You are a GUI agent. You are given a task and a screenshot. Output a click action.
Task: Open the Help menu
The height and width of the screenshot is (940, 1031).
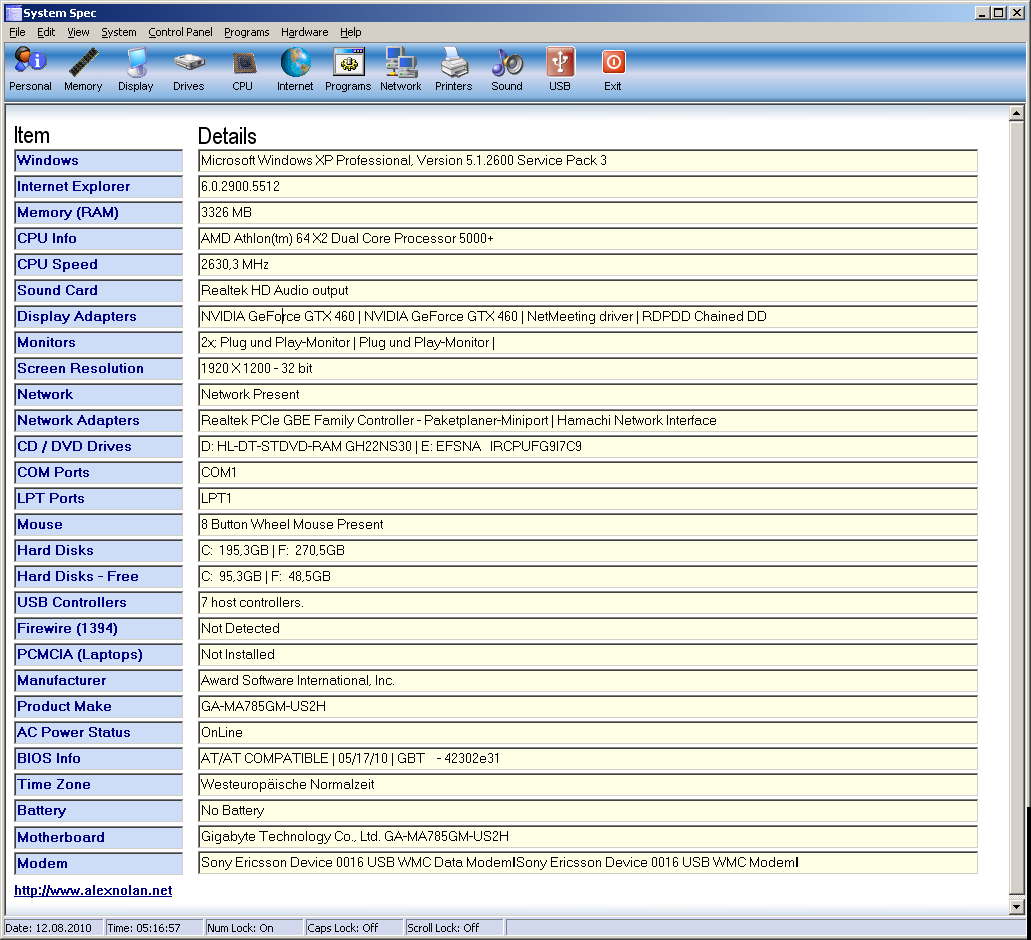350,32
